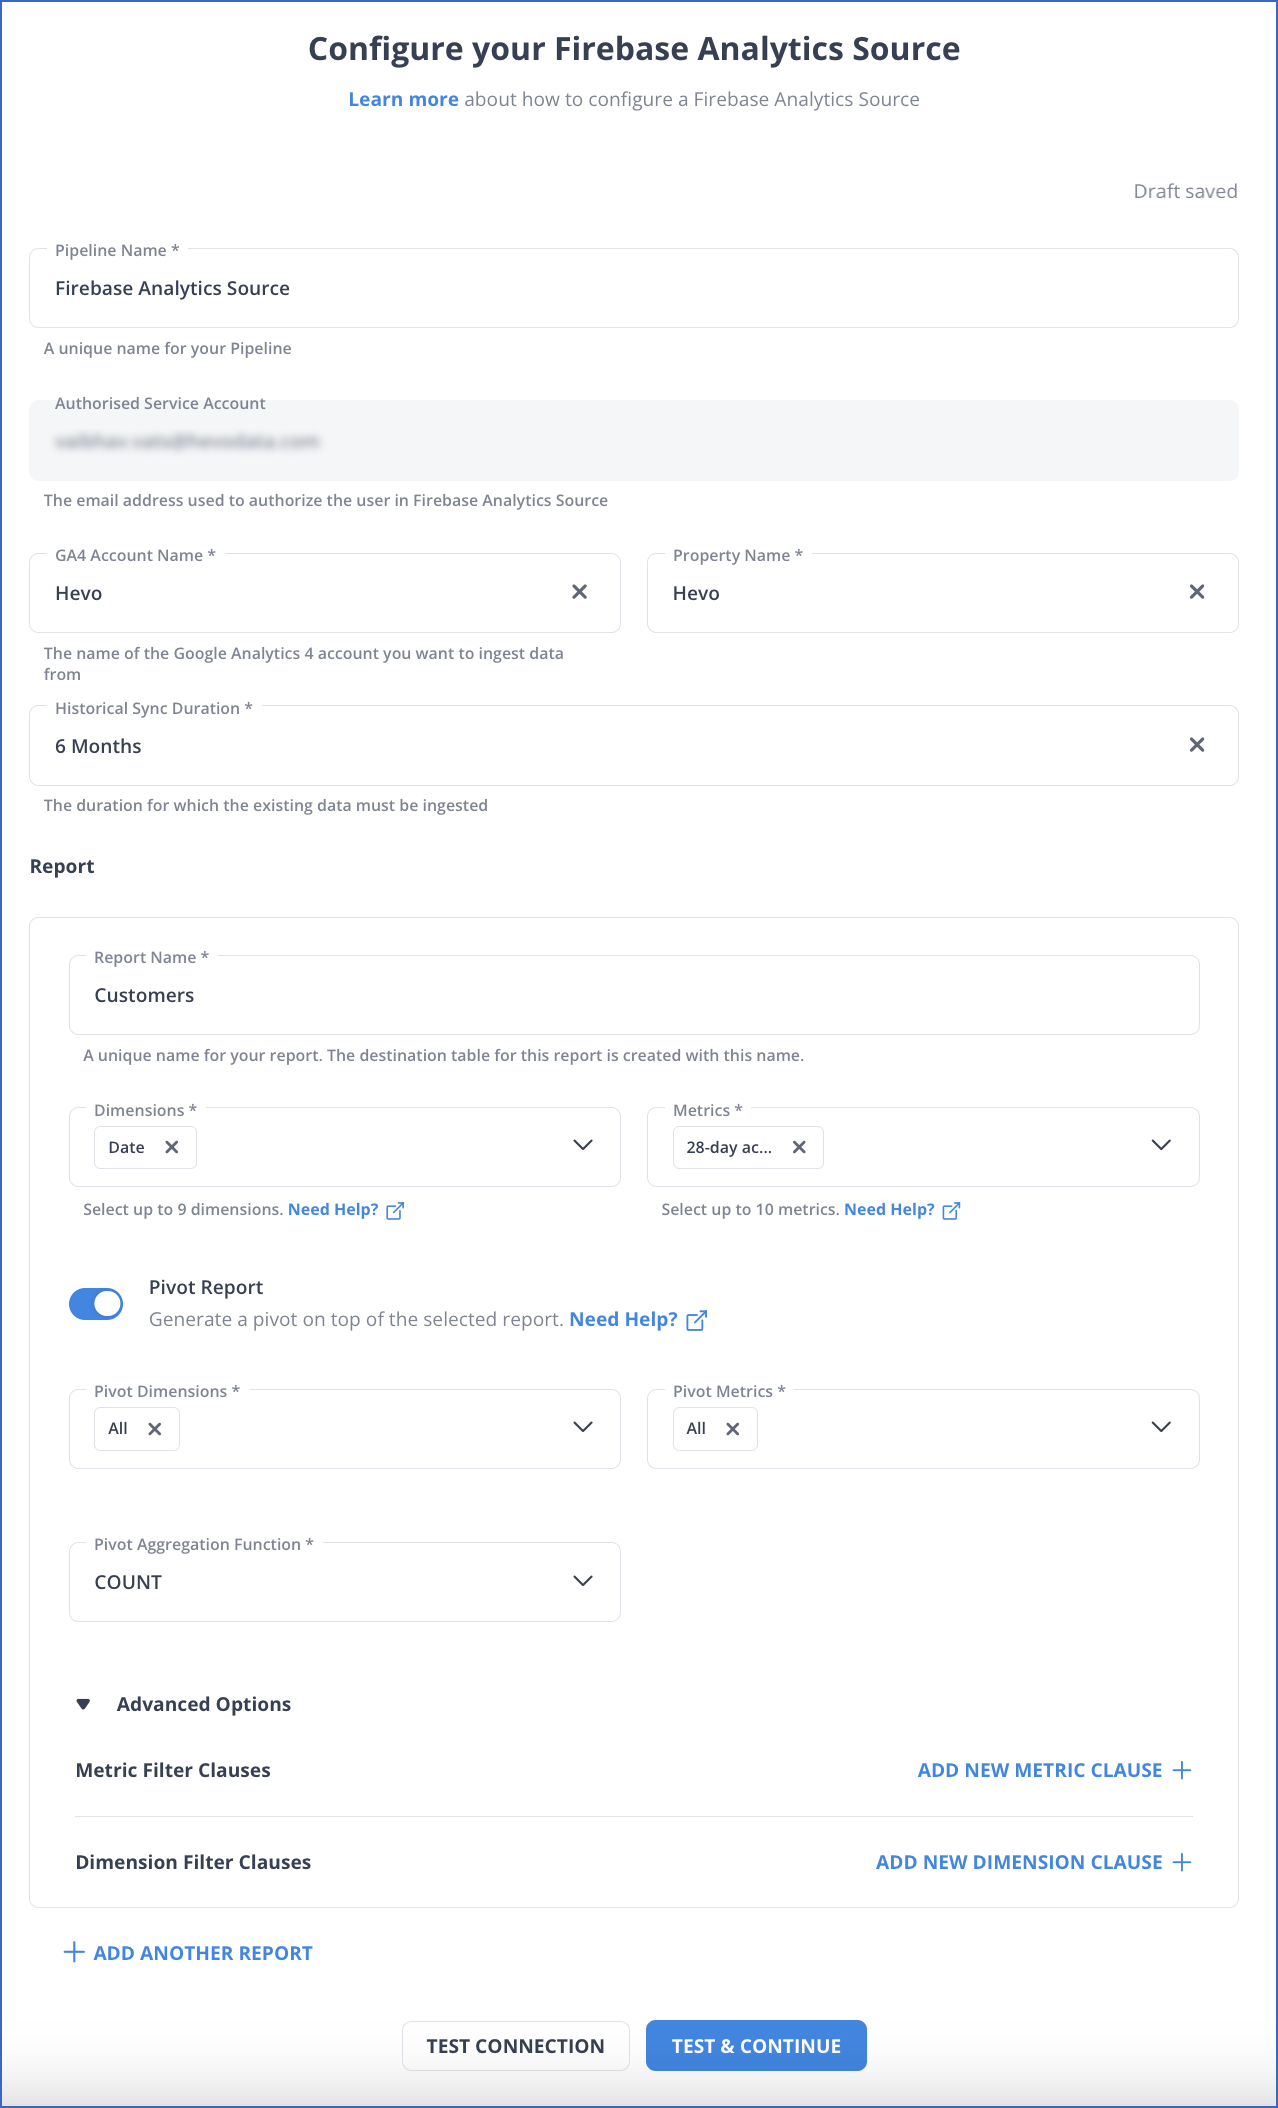Click the Report section heading

coord(62,866)
